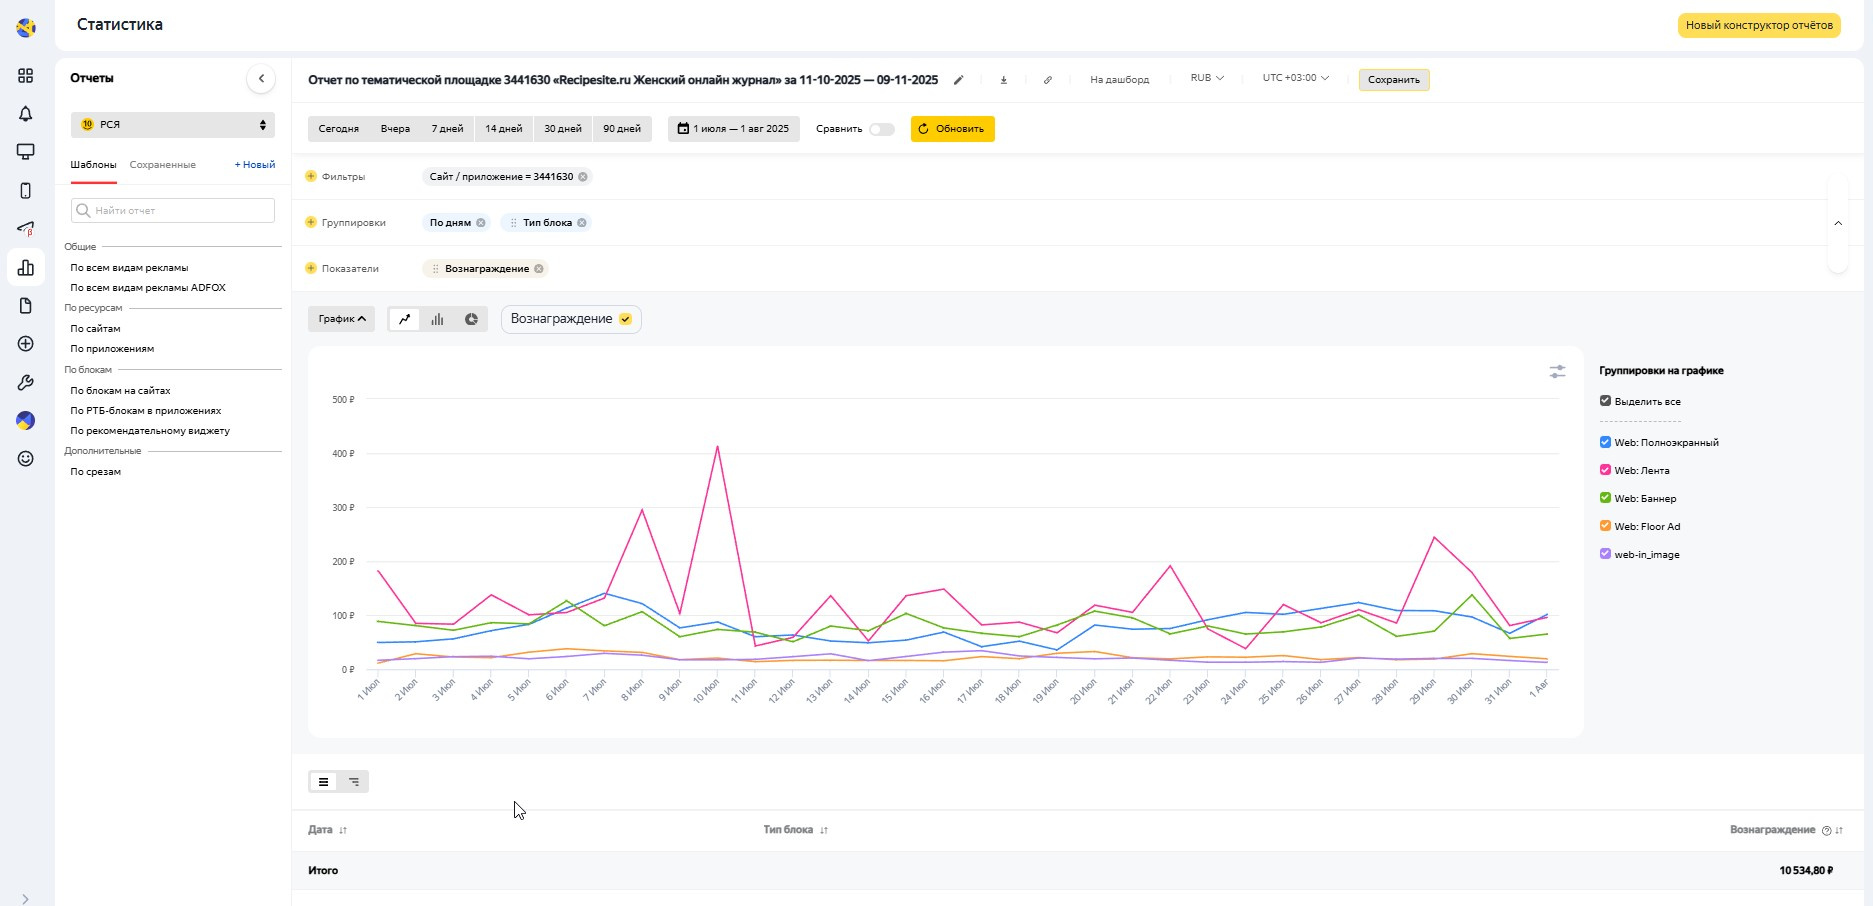Image resolution: width=1873 pixels, height=906 pixels.
Task: Toggle the 'Выделить все' checkbox
Action: click(1605, 401)
